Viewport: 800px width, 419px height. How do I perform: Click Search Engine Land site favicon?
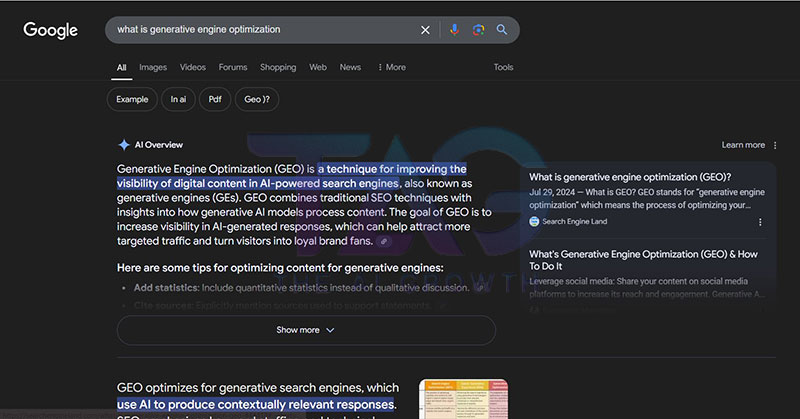534,221
